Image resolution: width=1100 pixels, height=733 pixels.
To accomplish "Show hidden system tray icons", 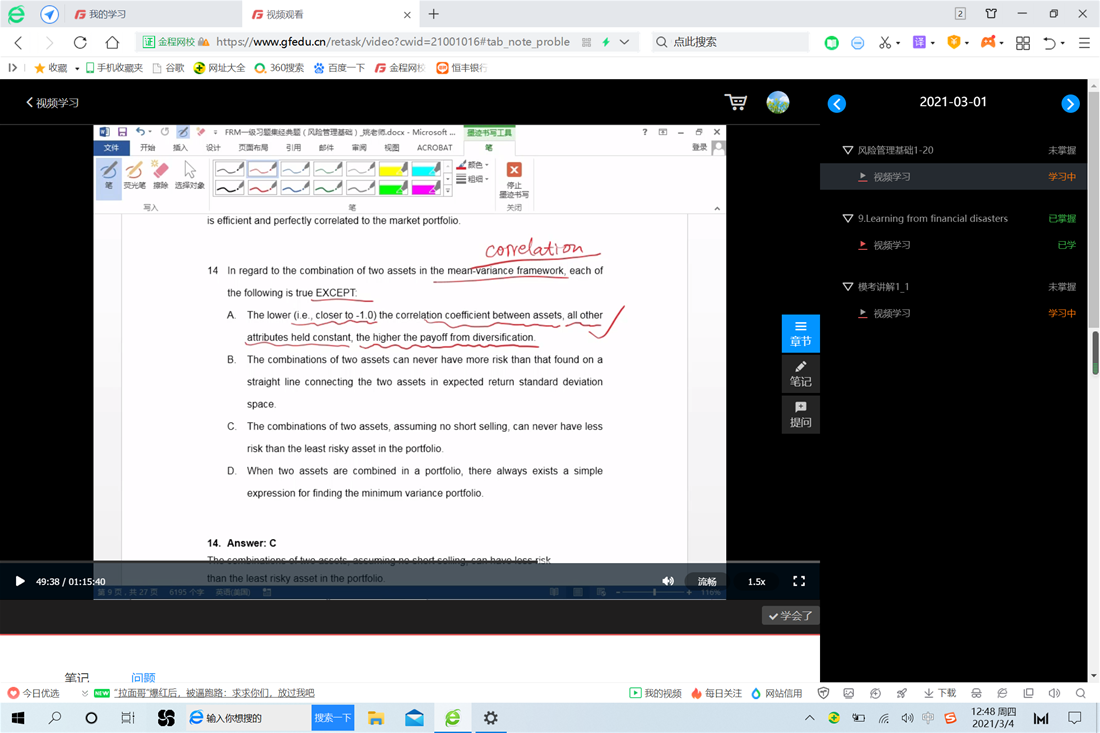I will click(x=810, y=718).
